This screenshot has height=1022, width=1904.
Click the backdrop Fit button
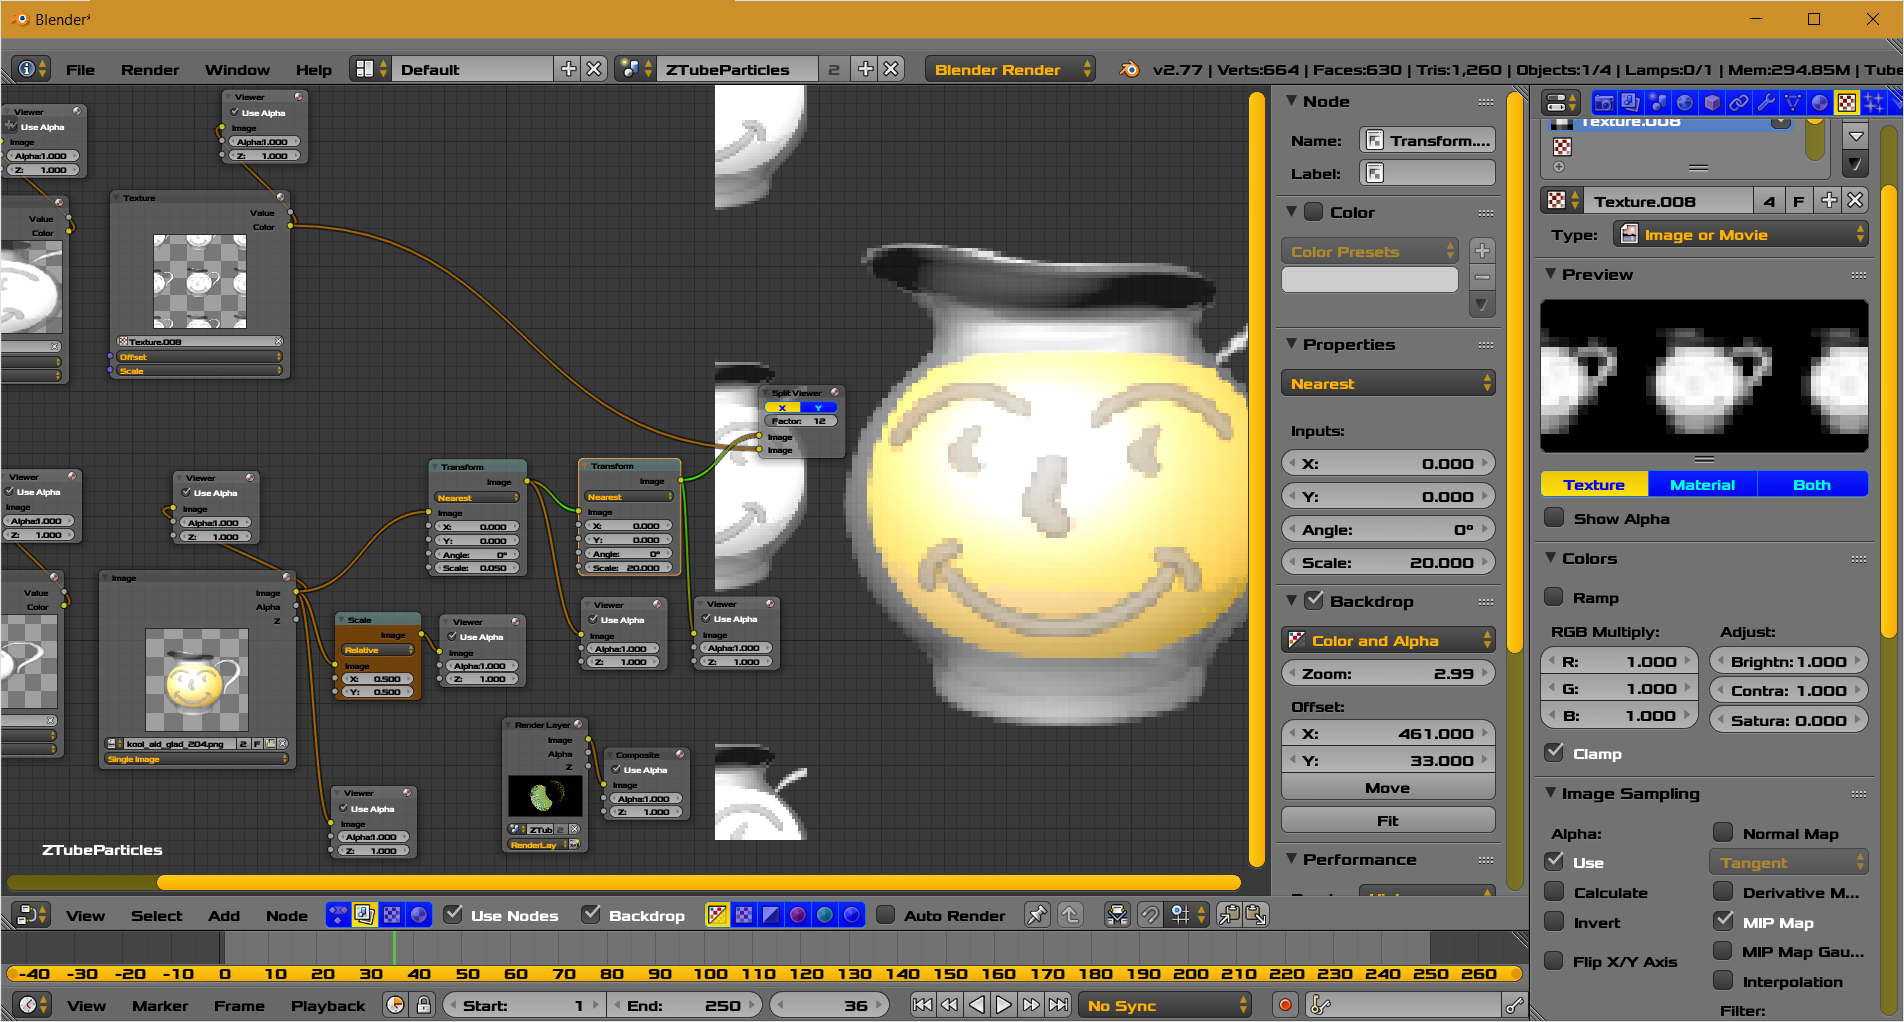click(x=1388, y=820)
